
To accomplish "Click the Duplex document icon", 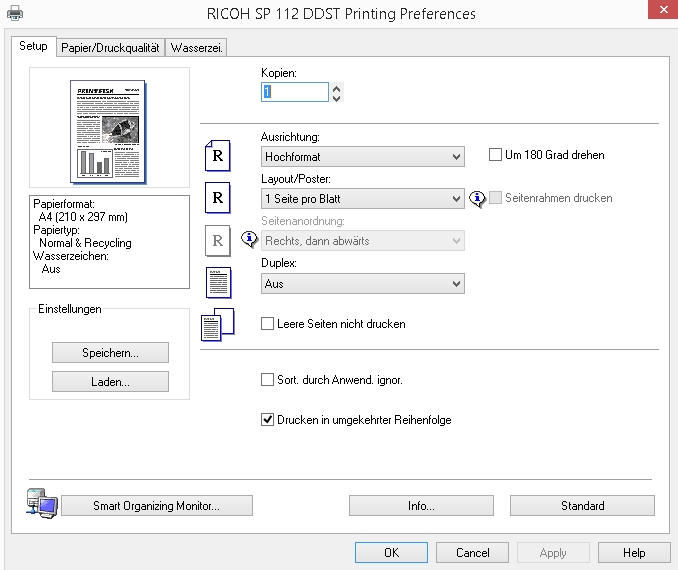I will 218,283.
